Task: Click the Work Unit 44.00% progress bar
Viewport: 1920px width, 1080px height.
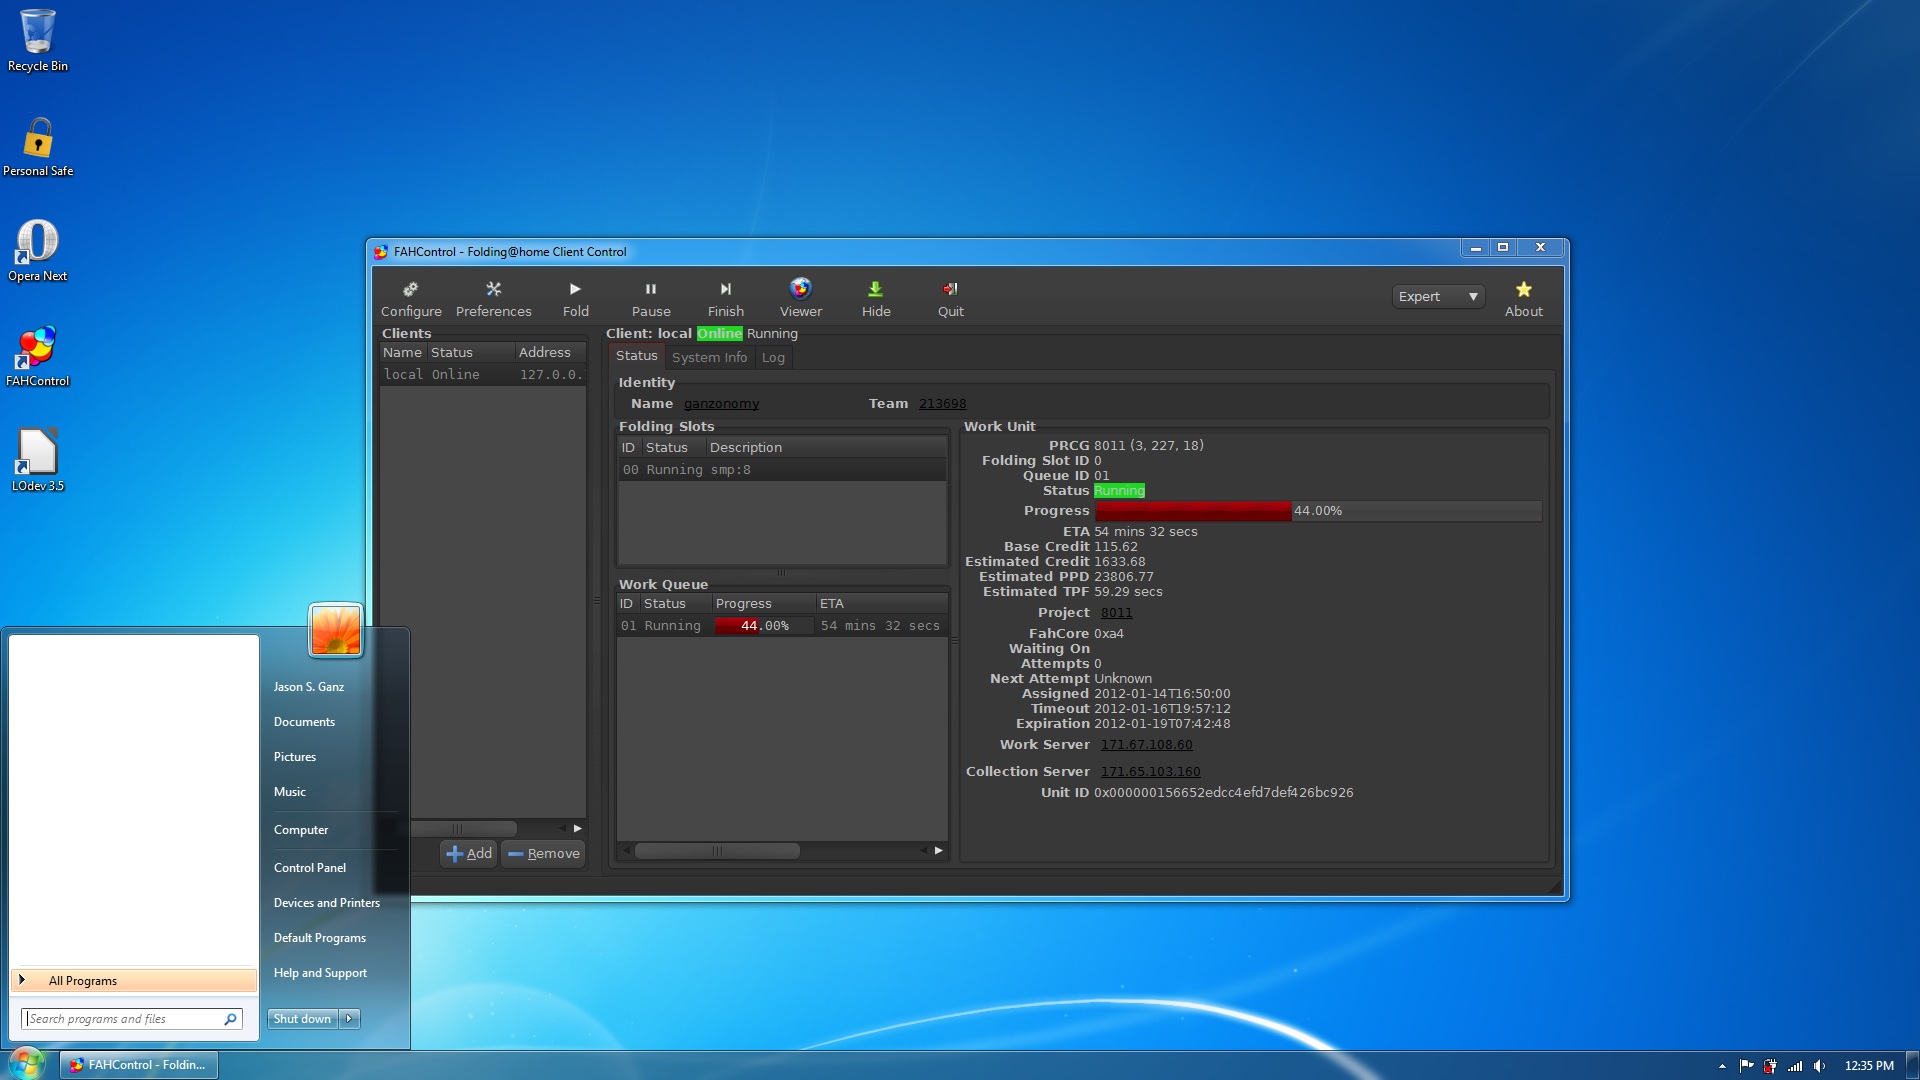Action: pos(1318,511)
